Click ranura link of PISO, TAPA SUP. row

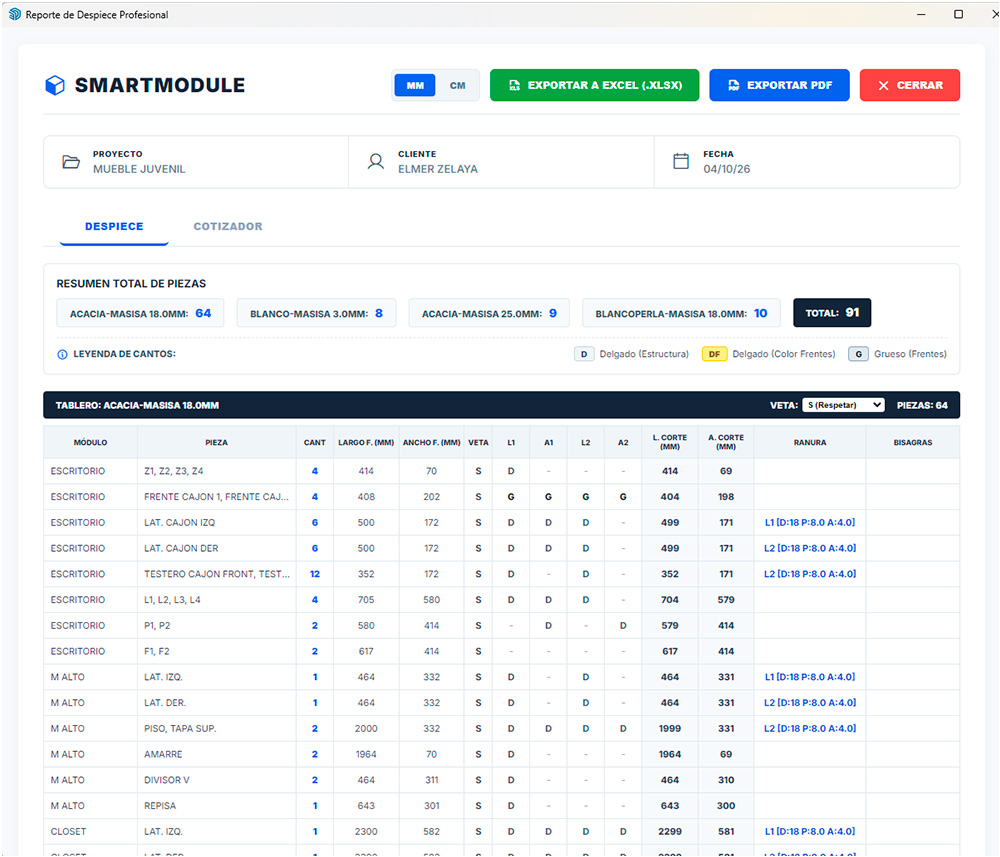tap(810, 728)
